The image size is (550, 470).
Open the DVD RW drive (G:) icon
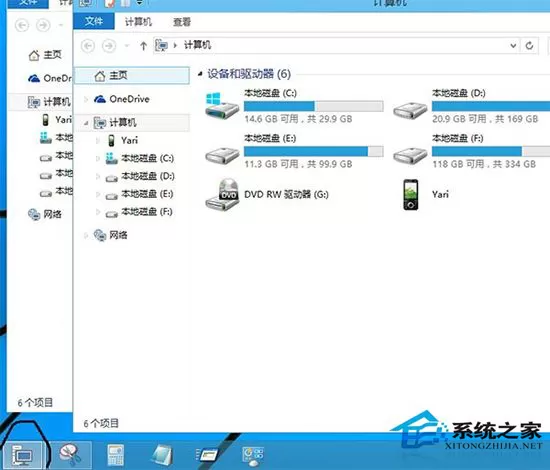pos(222,194)
